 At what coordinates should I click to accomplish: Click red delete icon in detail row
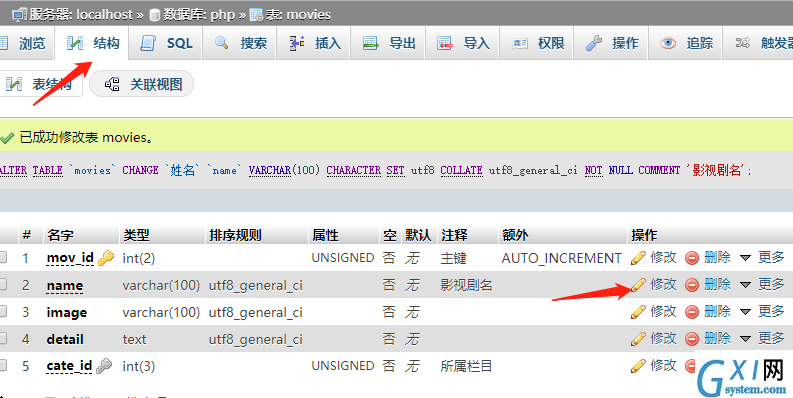(x=692, y=339)
